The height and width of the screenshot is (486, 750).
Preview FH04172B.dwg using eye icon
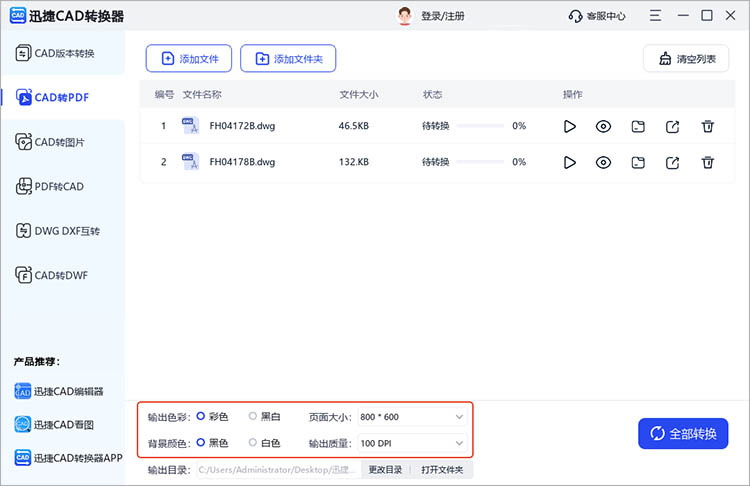[603, 126]
